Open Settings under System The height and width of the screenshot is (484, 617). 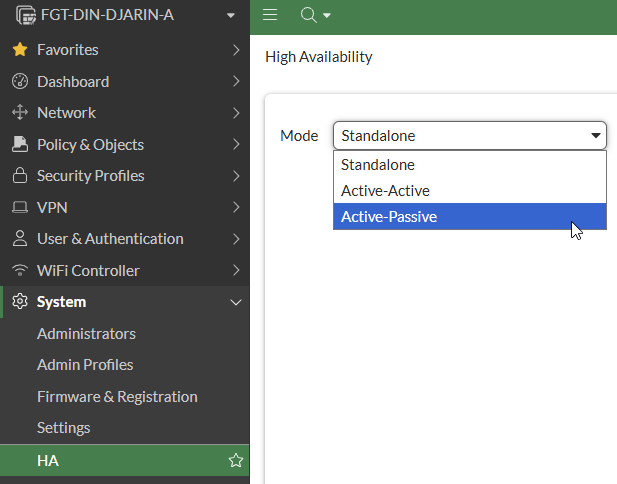point(63,428)
